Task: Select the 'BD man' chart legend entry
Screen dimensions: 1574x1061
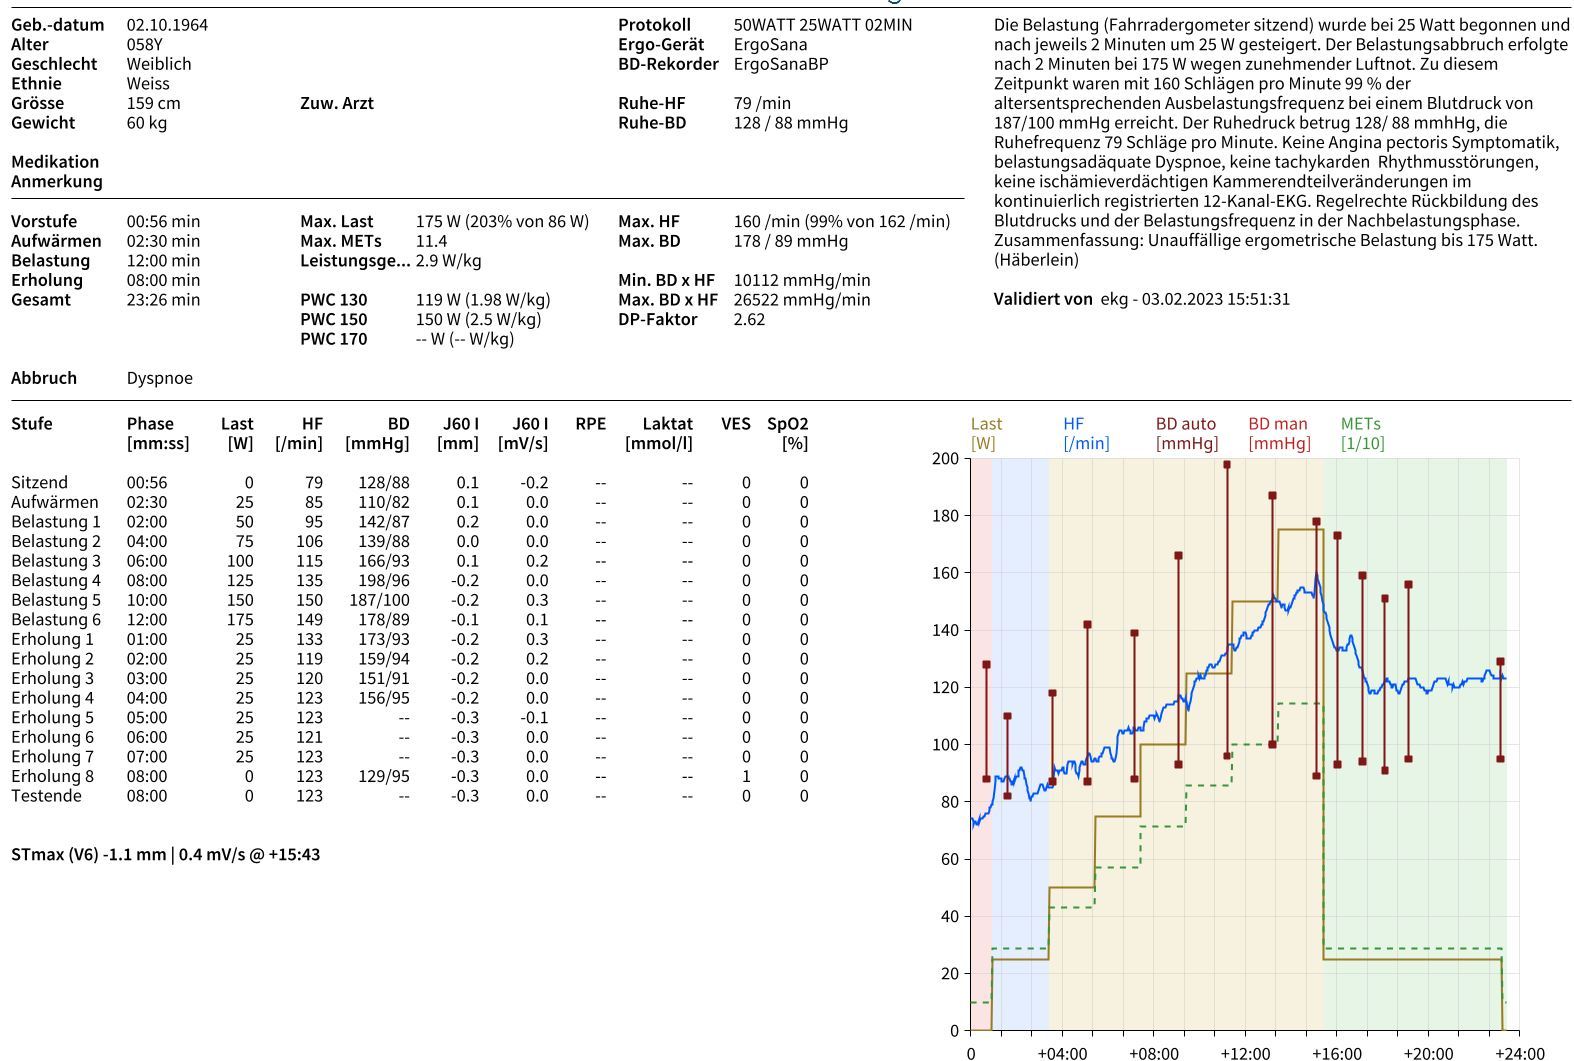Action: [1277, 424]
